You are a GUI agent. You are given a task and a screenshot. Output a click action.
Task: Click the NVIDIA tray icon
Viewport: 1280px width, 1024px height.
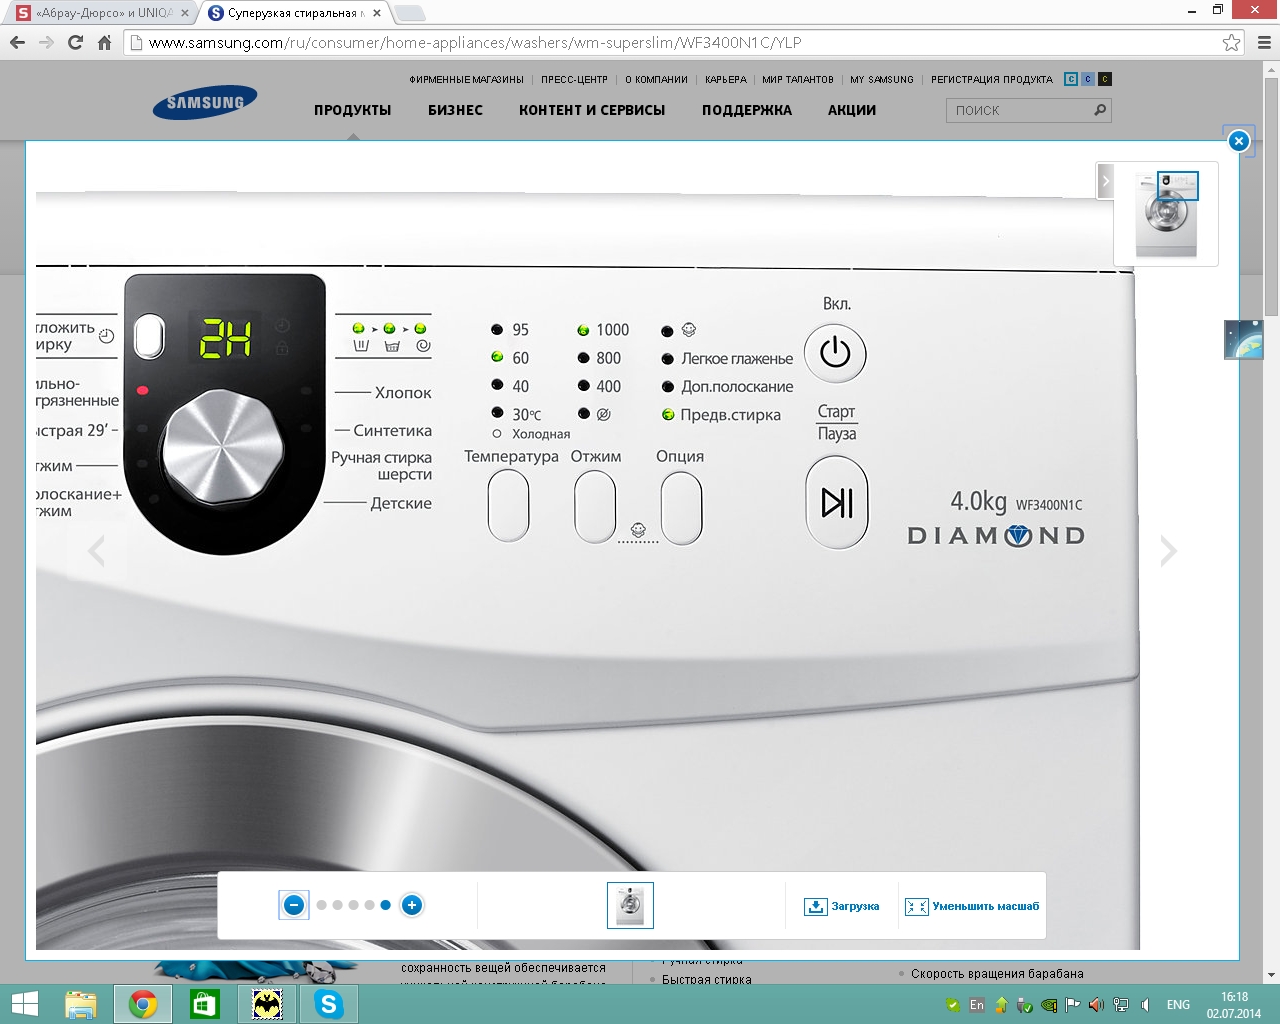(1049, 1005)
